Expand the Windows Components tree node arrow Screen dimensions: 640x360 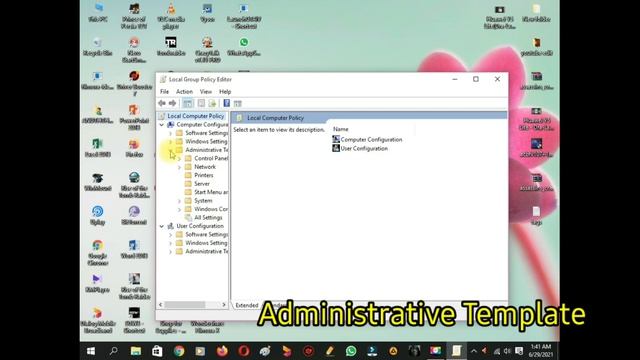pyautogui.click(x=179, y=209)
